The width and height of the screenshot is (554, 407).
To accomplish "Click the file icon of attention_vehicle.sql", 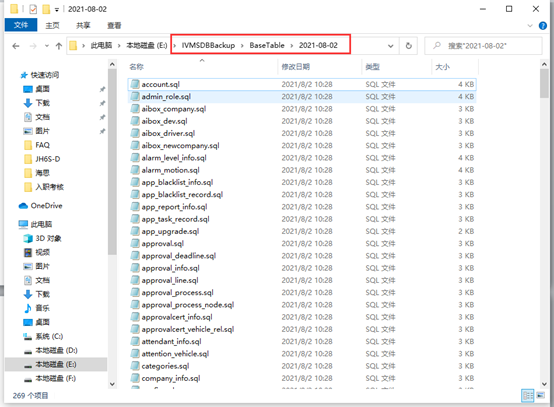I will click(135, 354).
